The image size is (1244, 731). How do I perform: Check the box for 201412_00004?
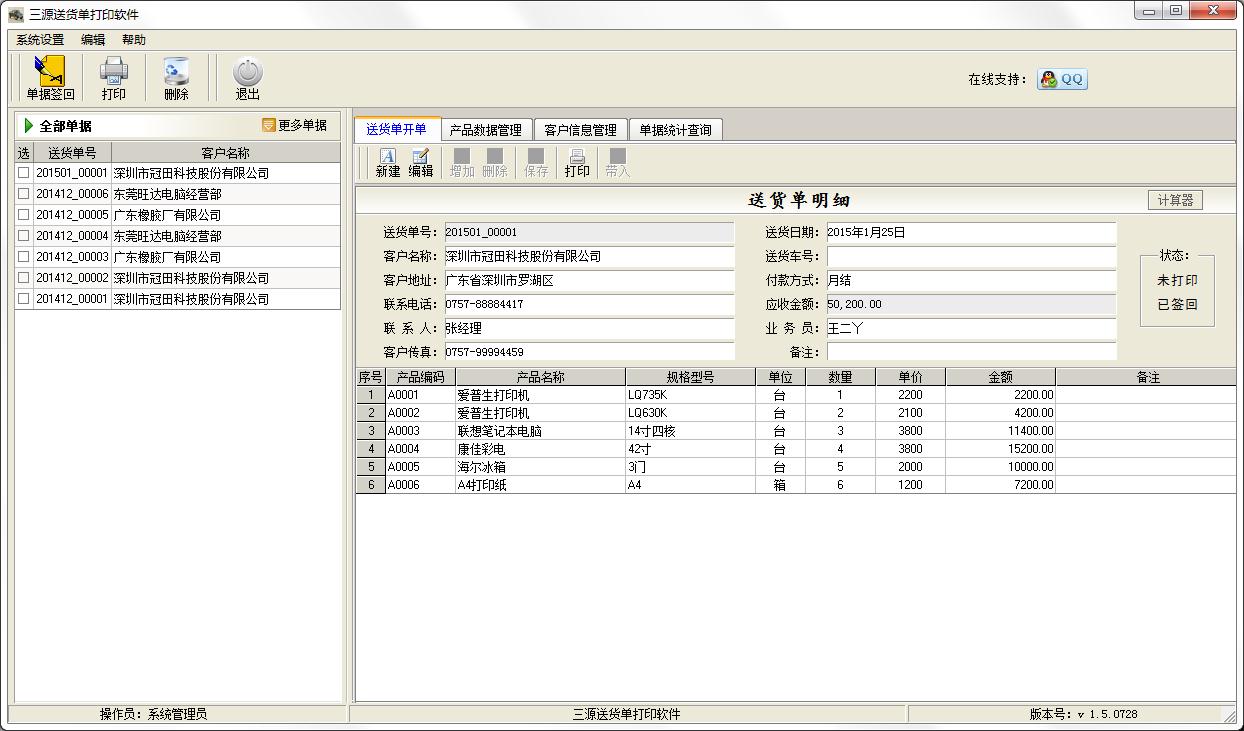point(24,235)
